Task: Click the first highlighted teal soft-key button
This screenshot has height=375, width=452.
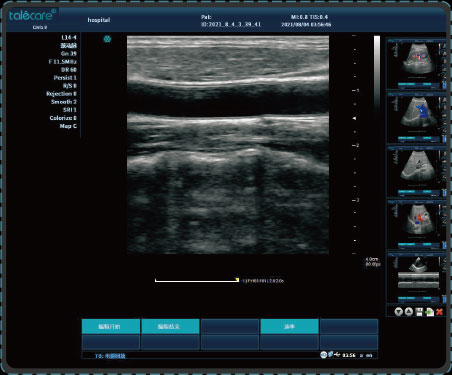Action: [111, 326]
